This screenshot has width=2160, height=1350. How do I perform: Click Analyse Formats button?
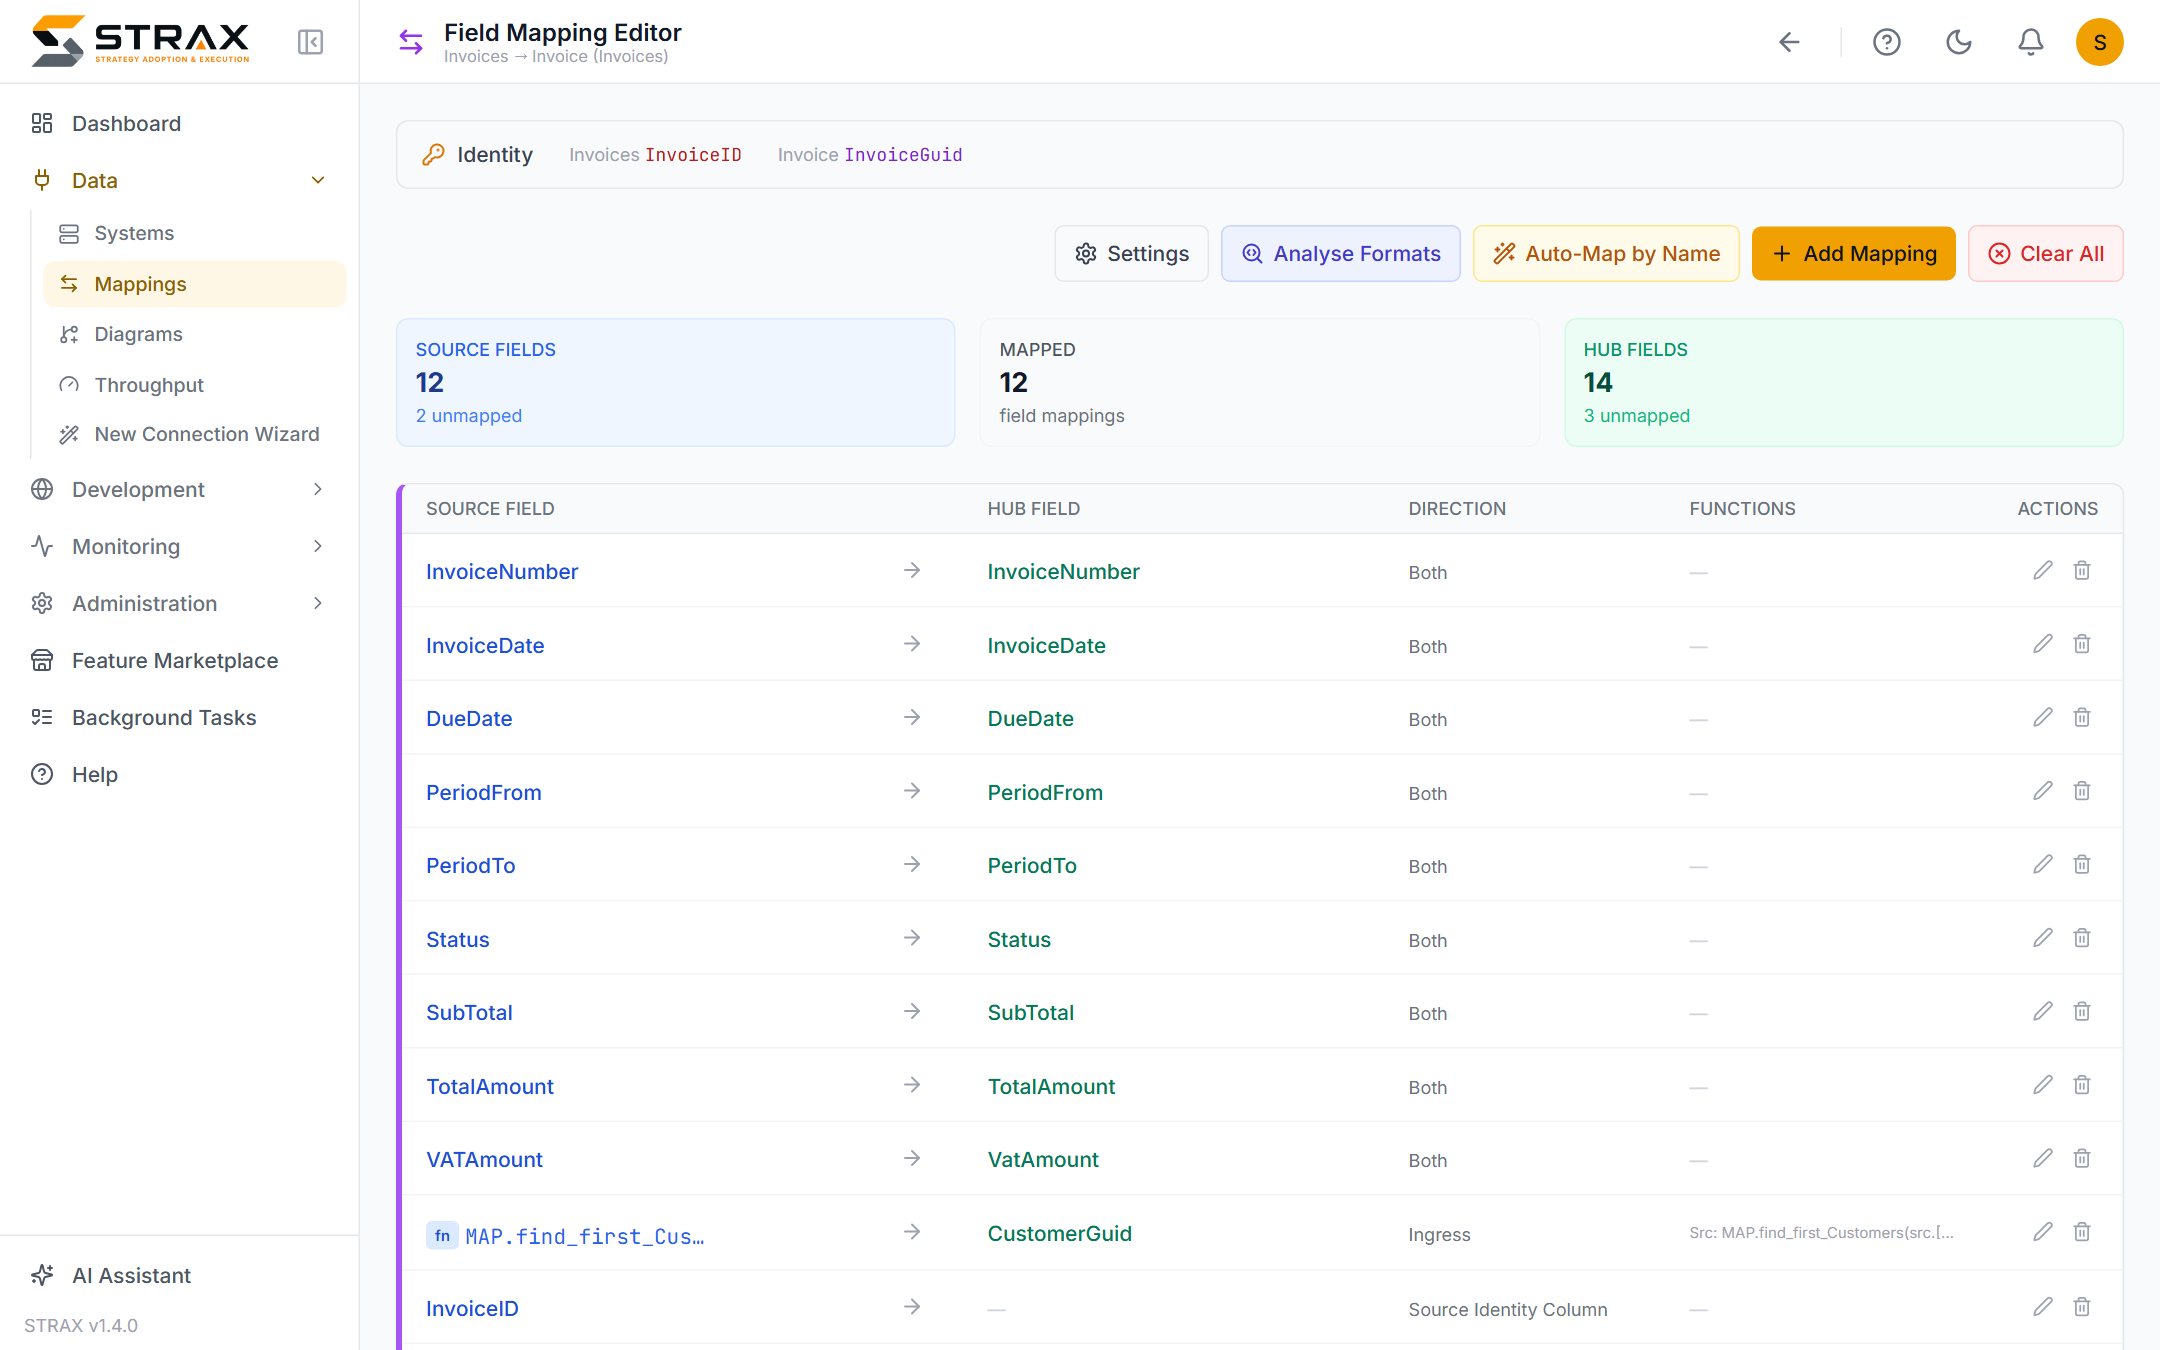pyautogui.click(x=1340, y=254)
